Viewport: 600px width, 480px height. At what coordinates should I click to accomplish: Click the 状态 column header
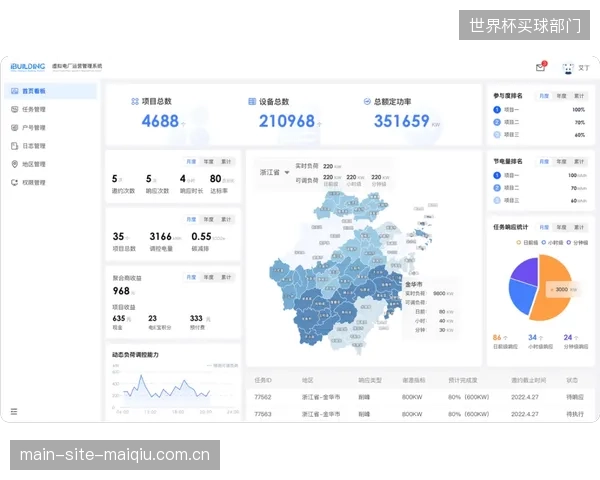click(572, 380)
